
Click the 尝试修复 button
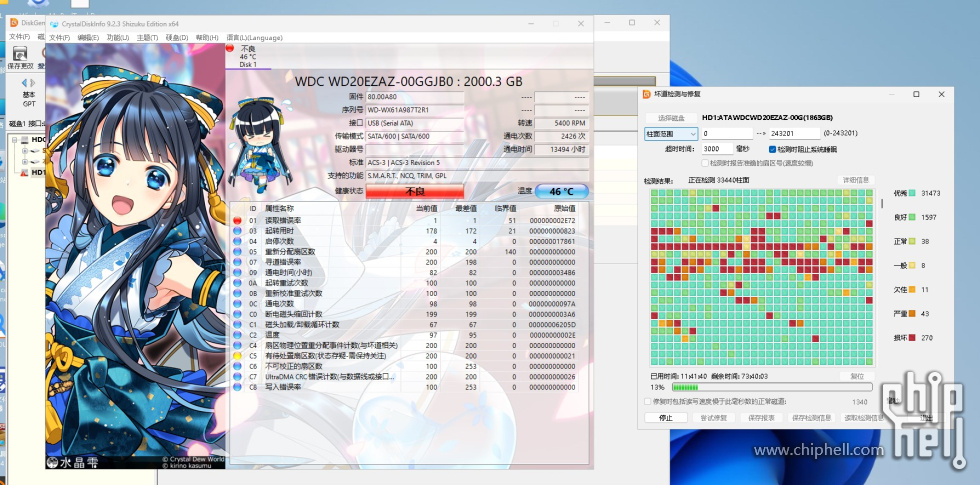click(x=713, y=418)
